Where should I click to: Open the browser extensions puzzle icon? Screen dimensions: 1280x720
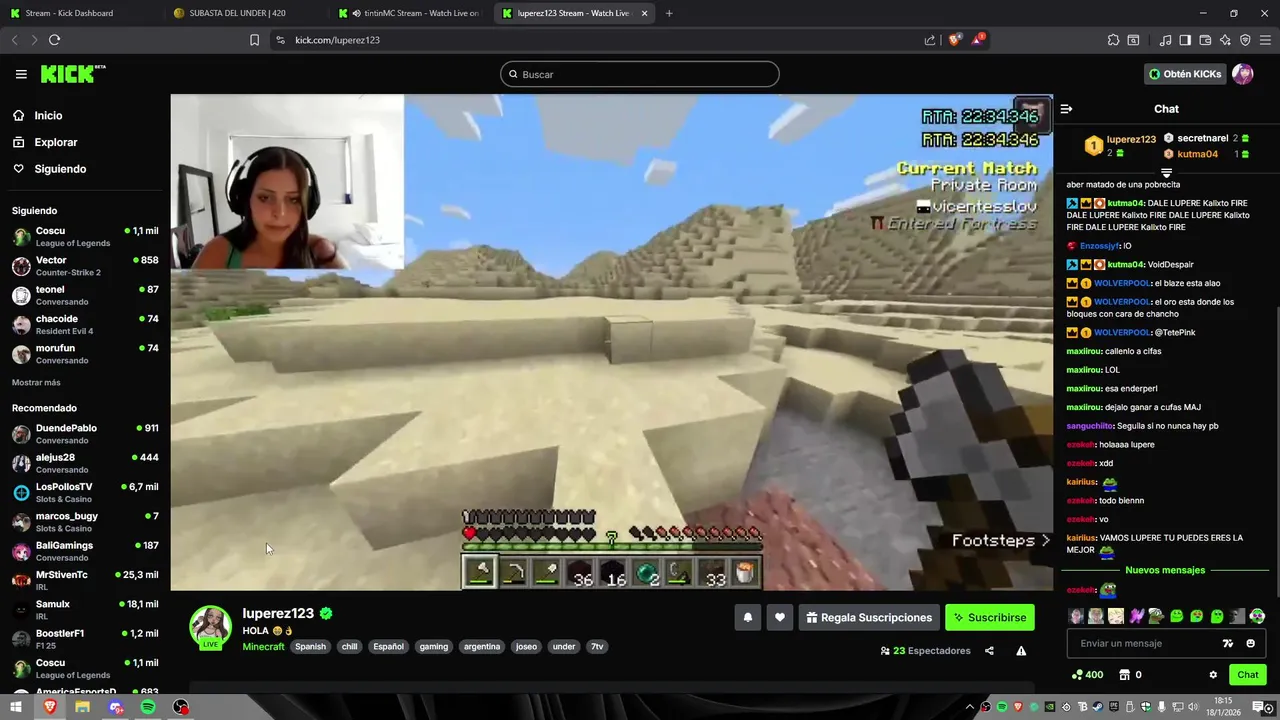[x=1113, y=40]
